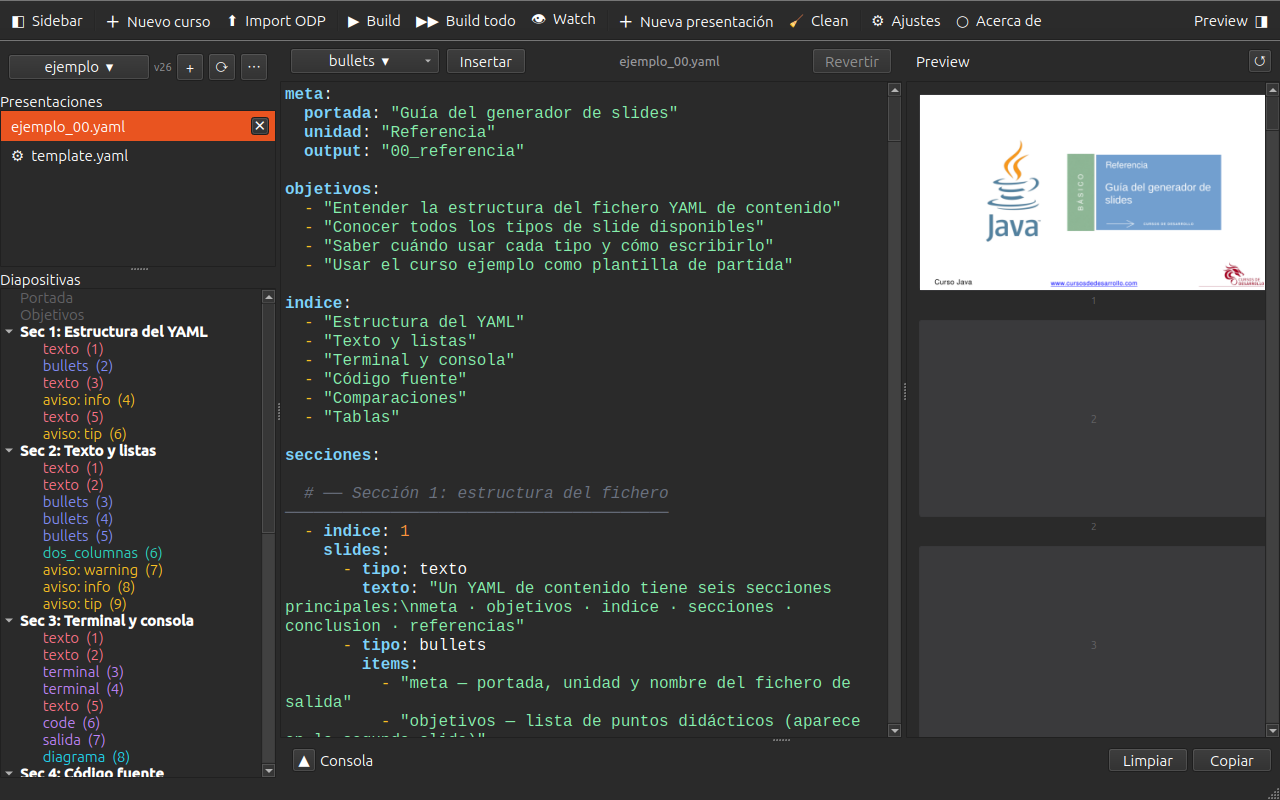Open the ejemplo course dropdown

coord(79,67)
